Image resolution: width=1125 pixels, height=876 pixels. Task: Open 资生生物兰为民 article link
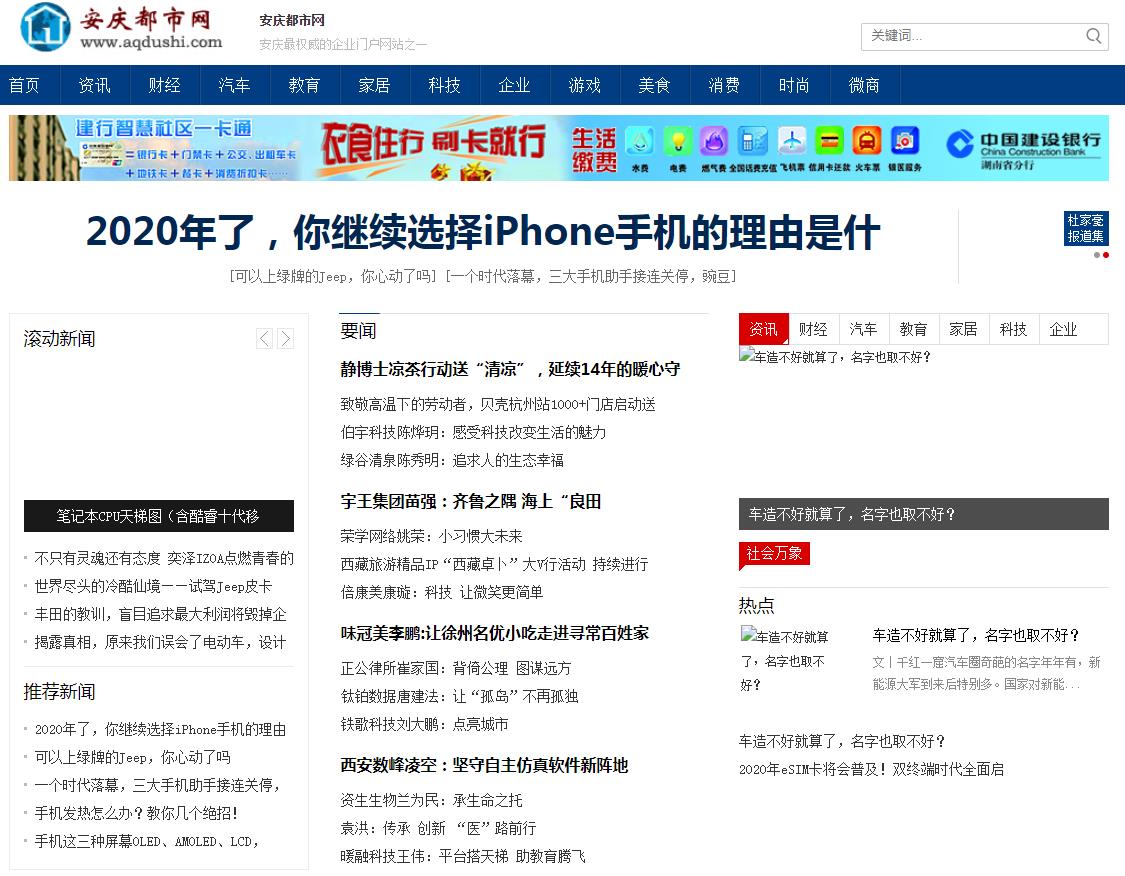(431, 801)
